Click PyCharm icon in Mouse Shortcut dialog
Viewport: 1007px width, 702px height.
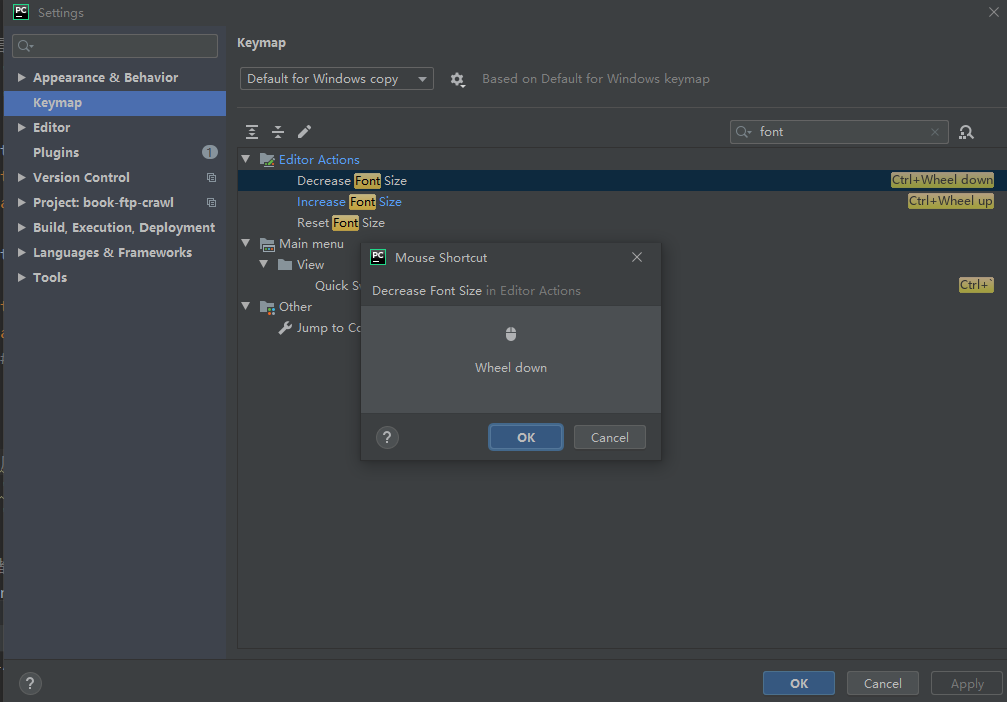[x=378, y=258]
